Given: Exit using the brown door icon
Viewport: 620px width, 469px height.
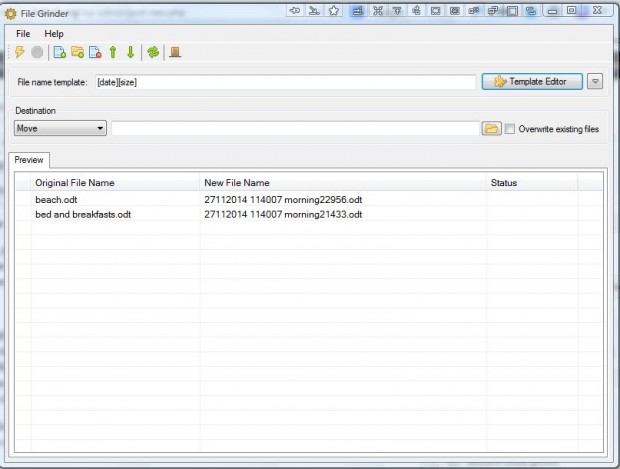Looking at the screenshot, I should tap(175, 52).
